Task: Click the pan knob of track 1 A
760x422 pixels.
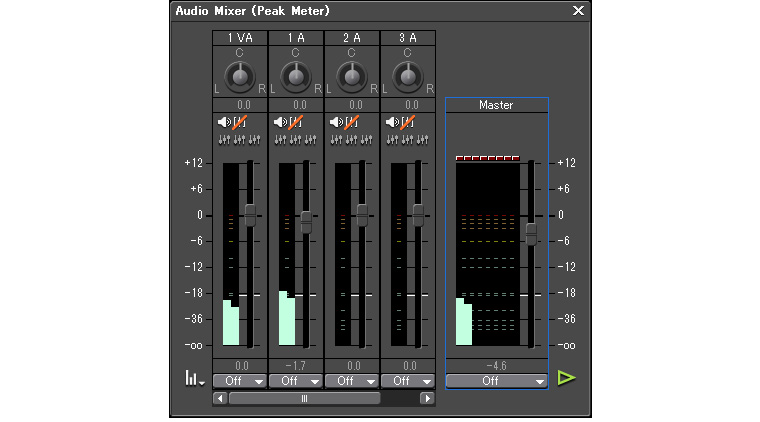Action: pos(296,77)
